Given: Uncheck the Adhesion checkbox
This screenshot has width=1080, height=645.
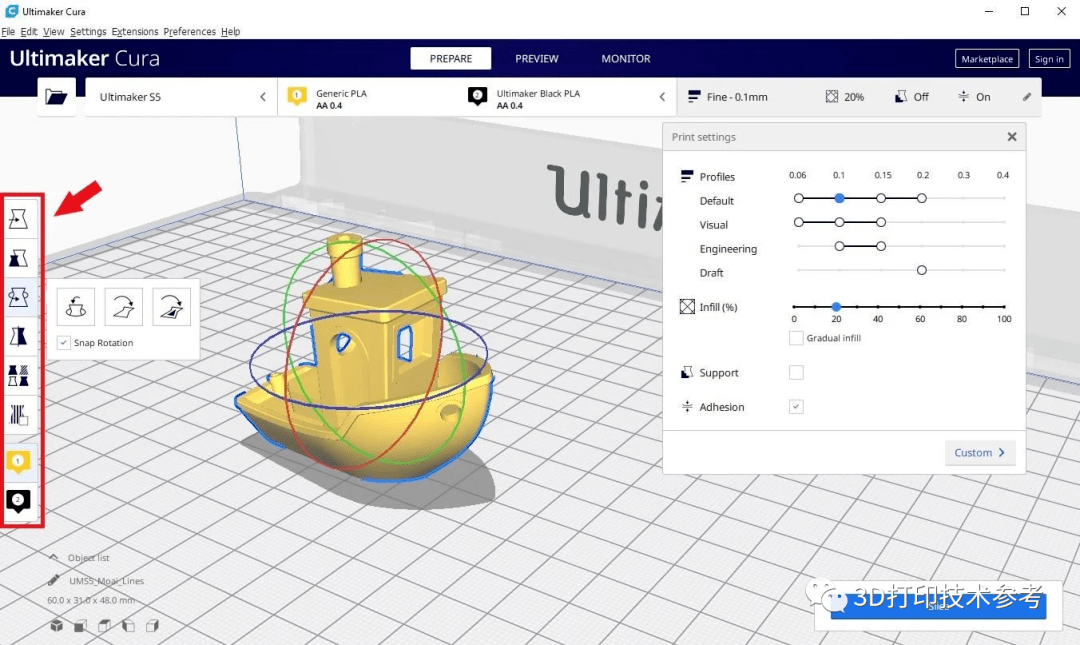Looking at the screenshot, I should (x=796, y=407).
